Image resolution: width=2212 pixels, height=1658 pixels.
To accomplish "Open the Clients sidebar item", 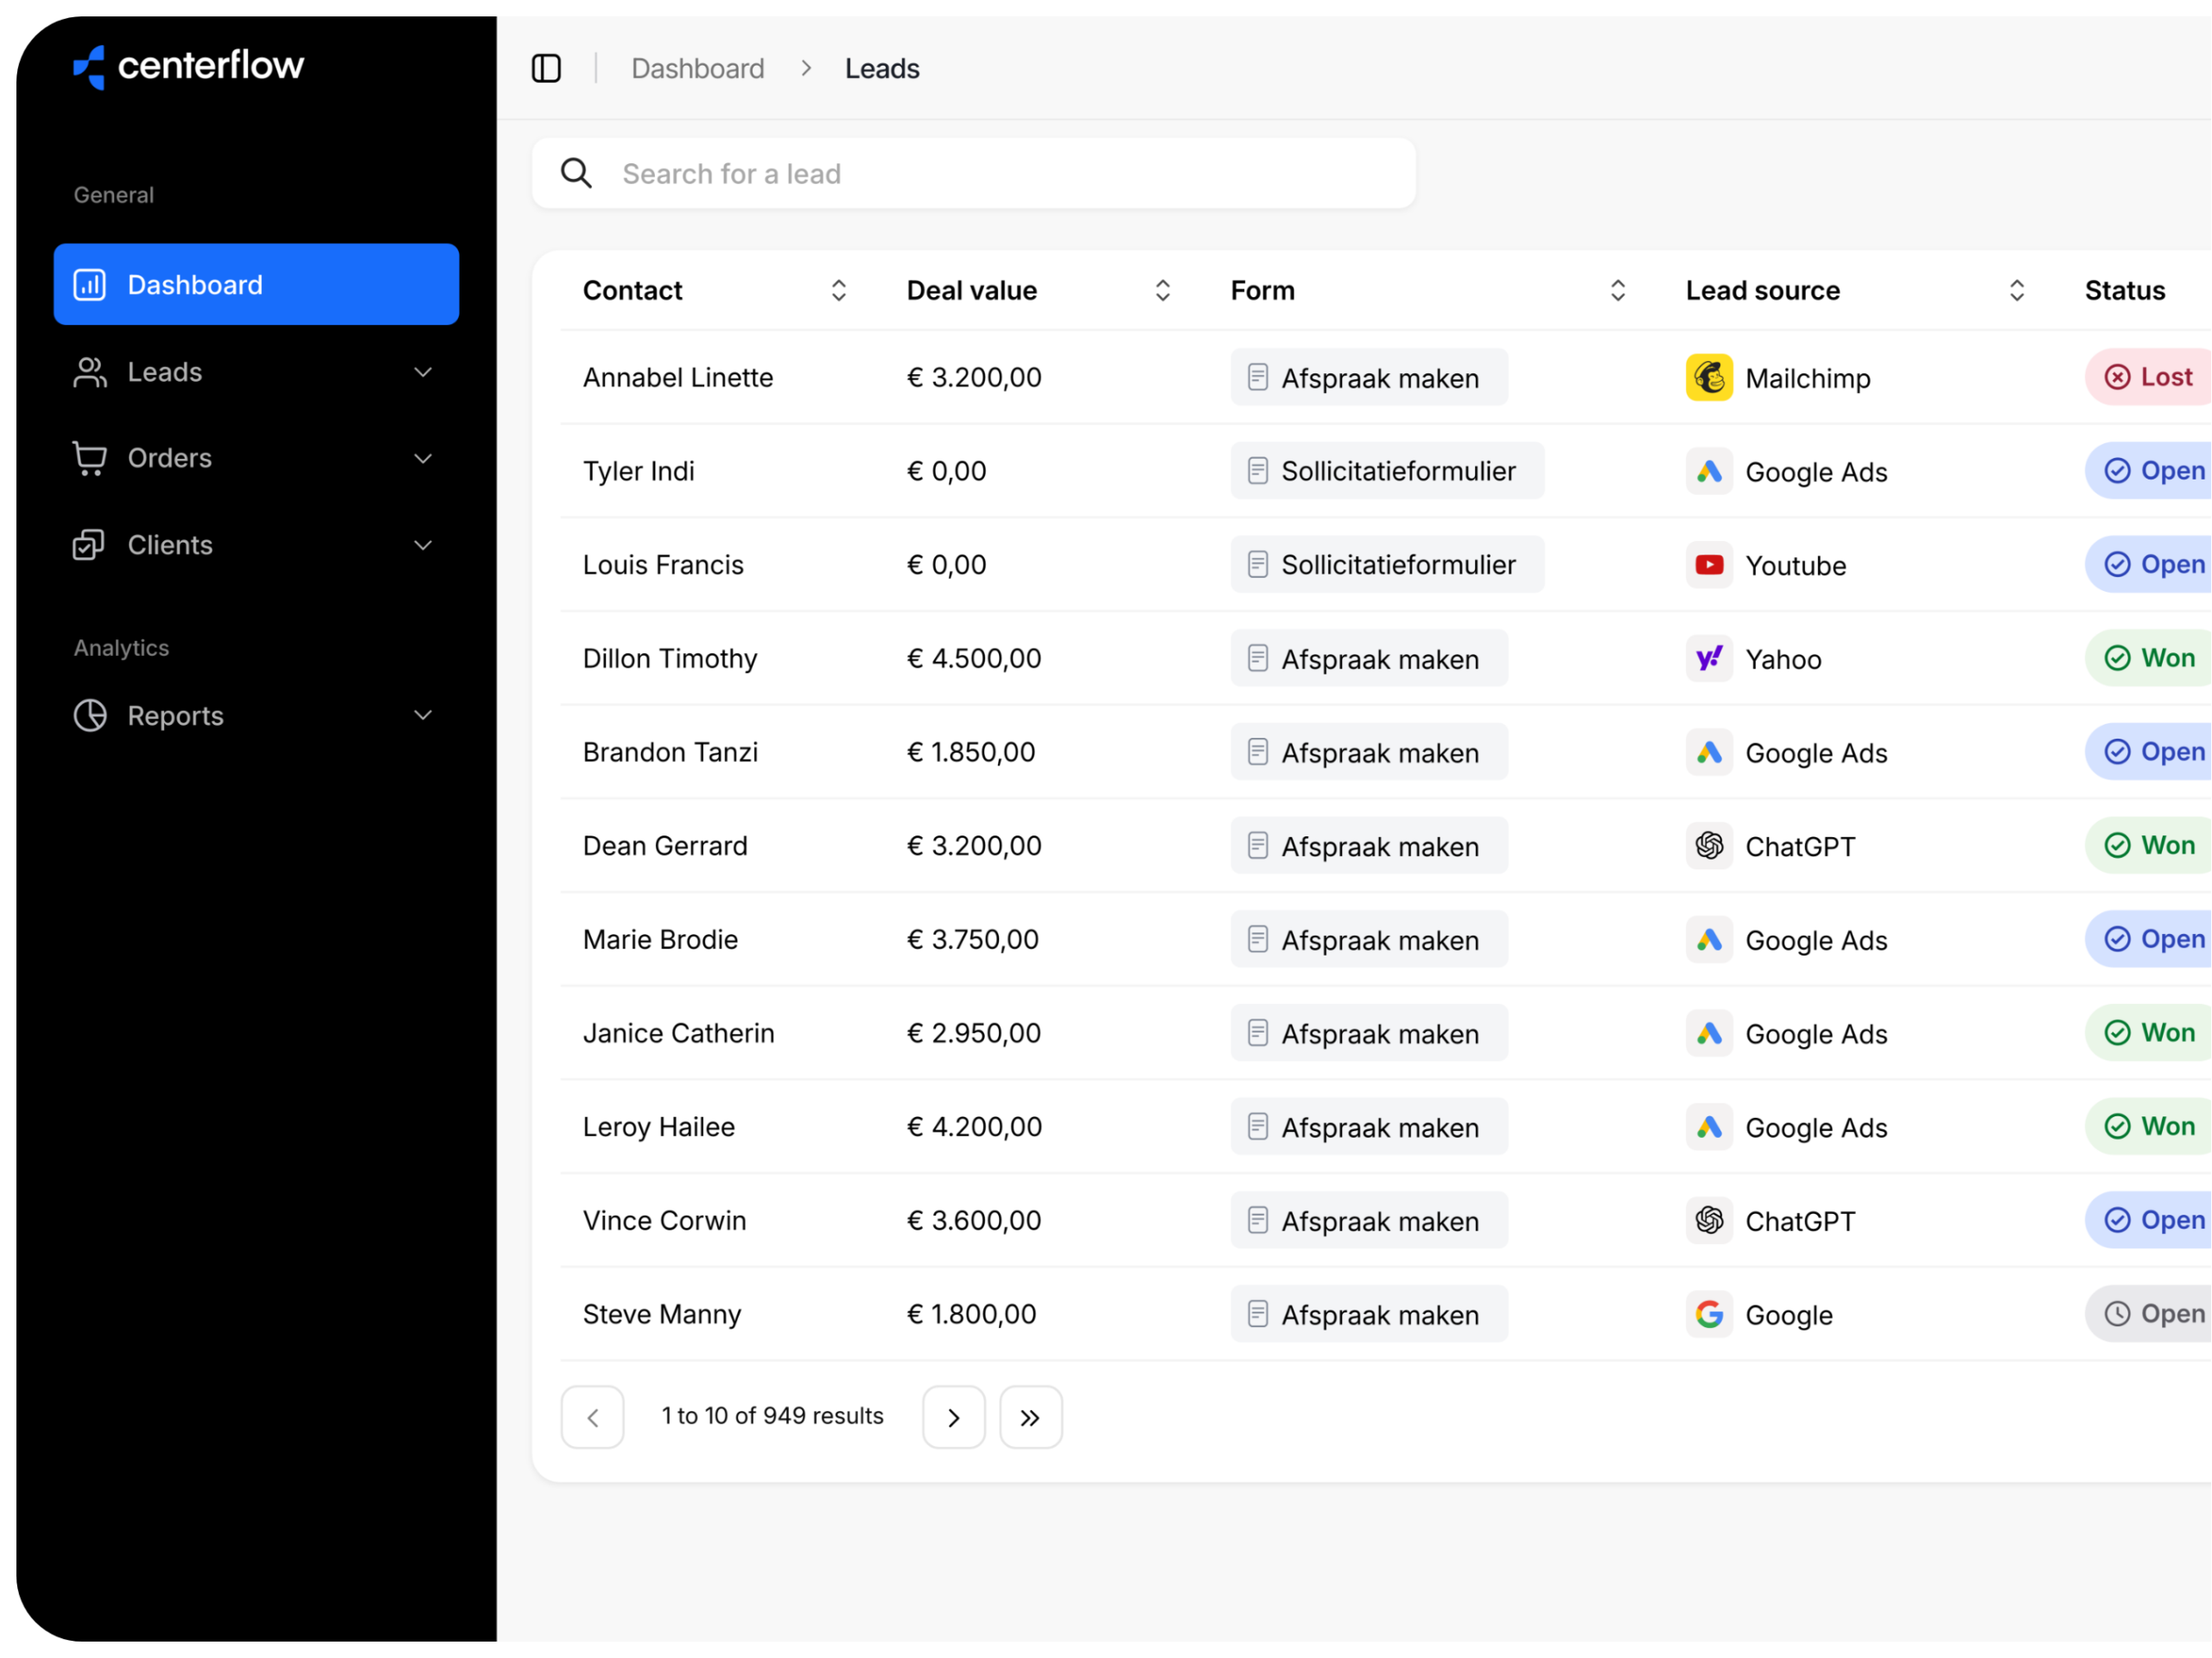I will (x=170, y=545).
